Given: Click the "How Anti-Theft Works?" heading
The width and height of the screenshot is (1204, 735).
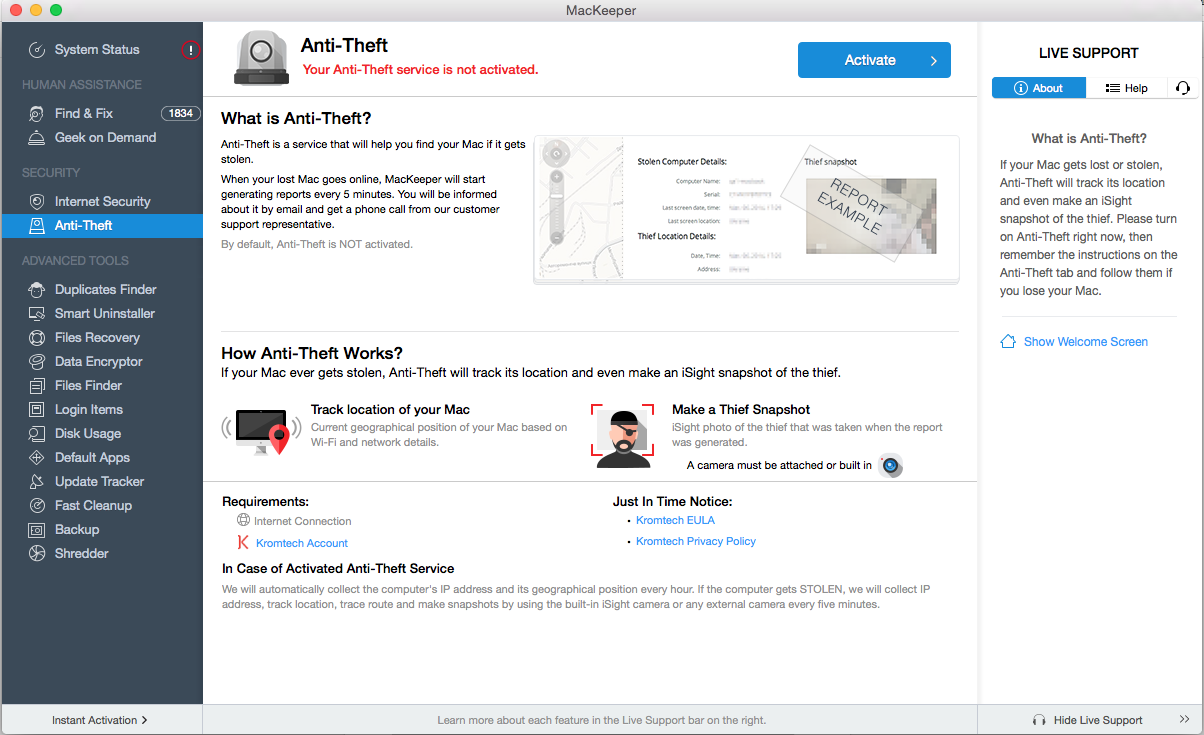Looking at the screenshot, I should coord(312,353).
